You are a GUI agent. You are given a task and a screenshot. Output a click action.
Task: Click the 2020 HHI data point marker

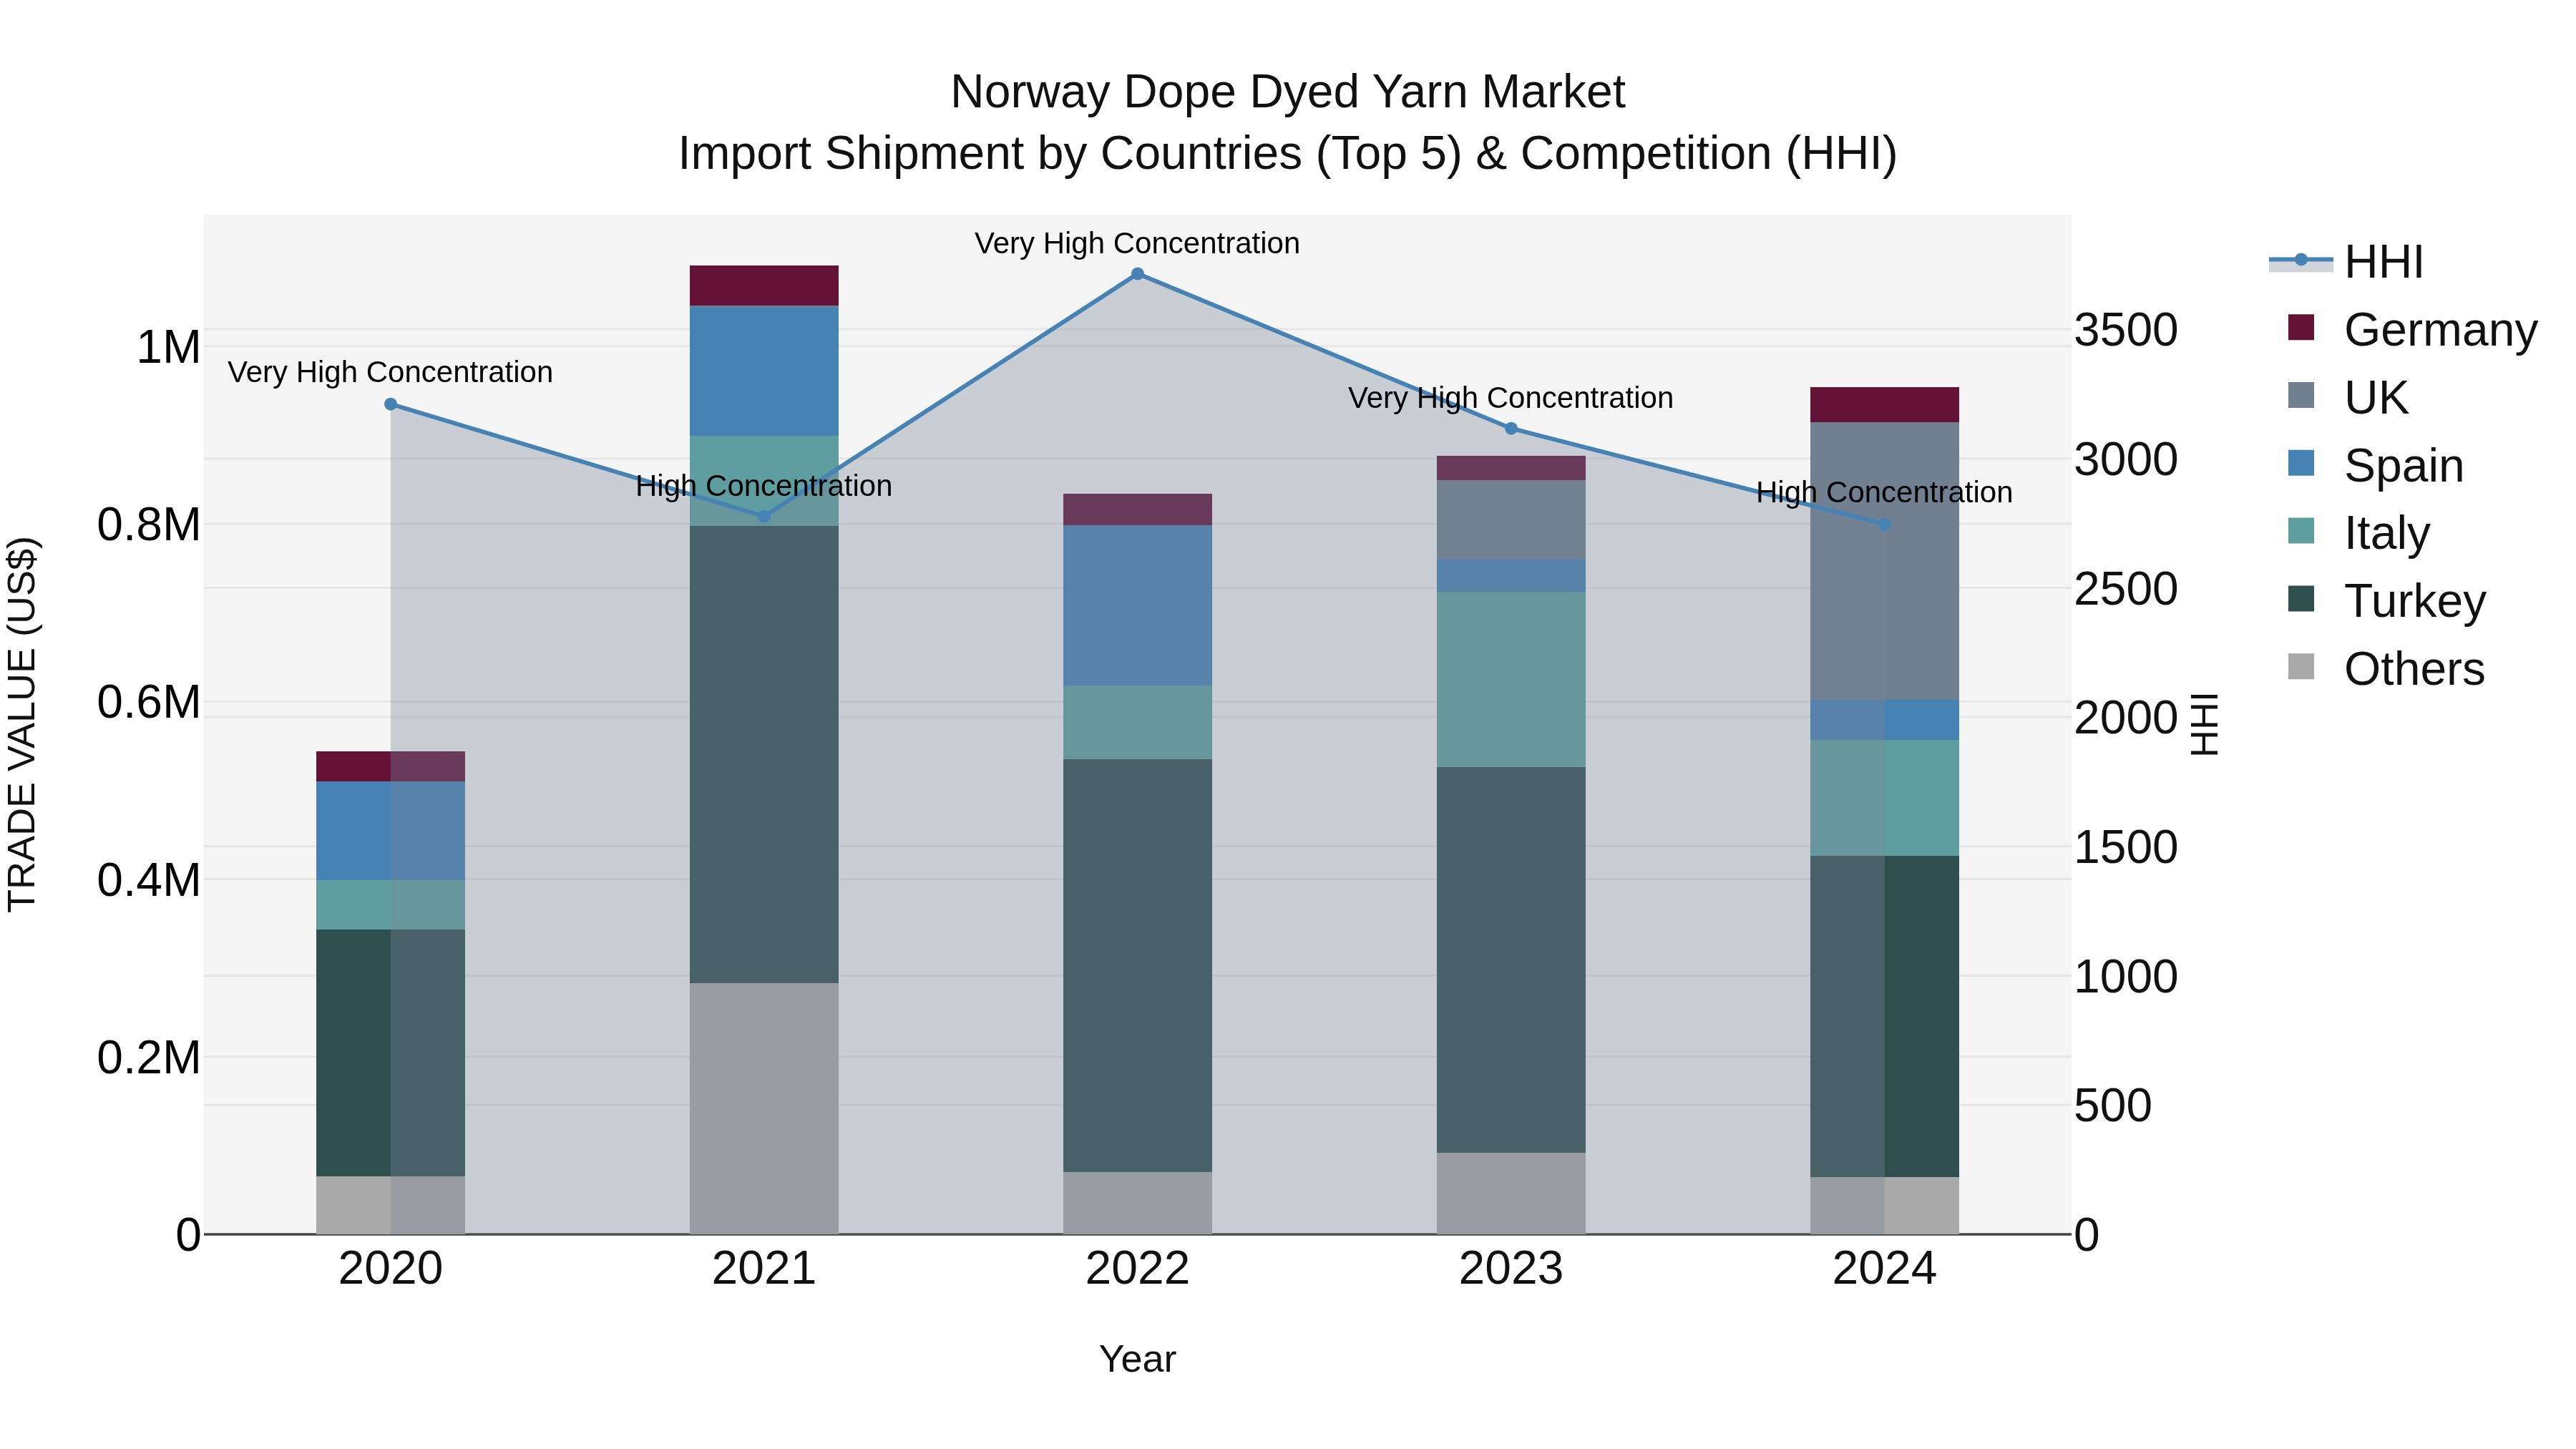point(391,404)
